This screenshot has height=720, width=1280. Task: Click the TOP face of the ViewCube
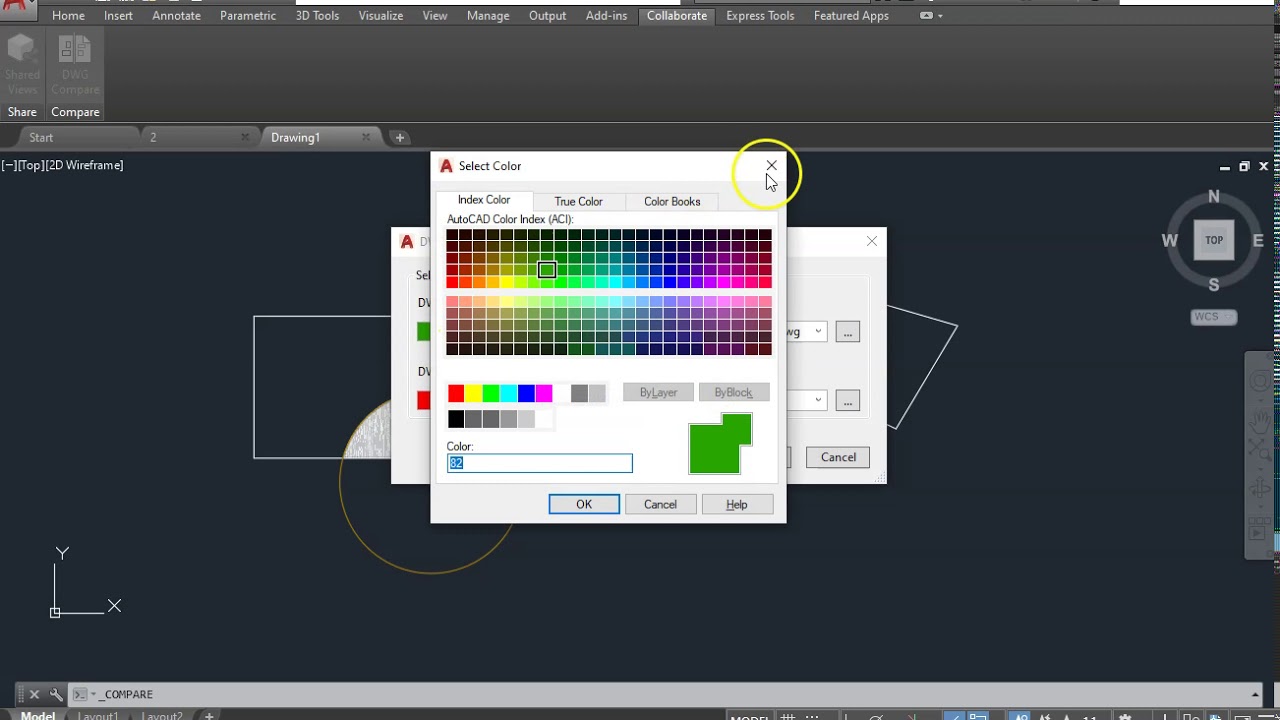tap(1214, 240)
